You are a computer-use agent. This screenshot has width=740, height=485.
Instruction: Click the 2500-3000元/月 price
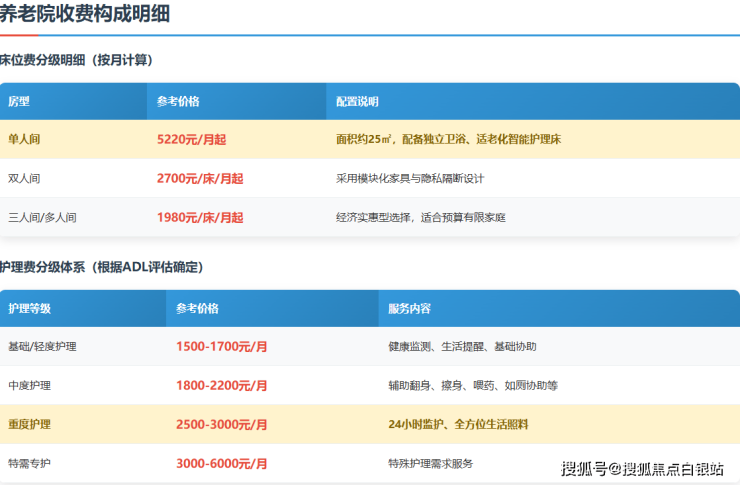[221, 424]
